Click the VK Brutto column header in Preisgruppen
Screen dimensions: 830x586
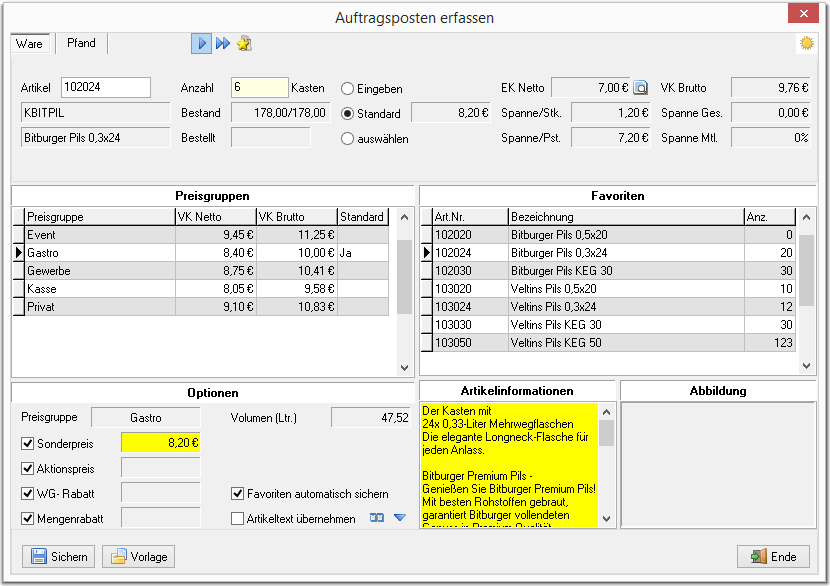[297, 217]
